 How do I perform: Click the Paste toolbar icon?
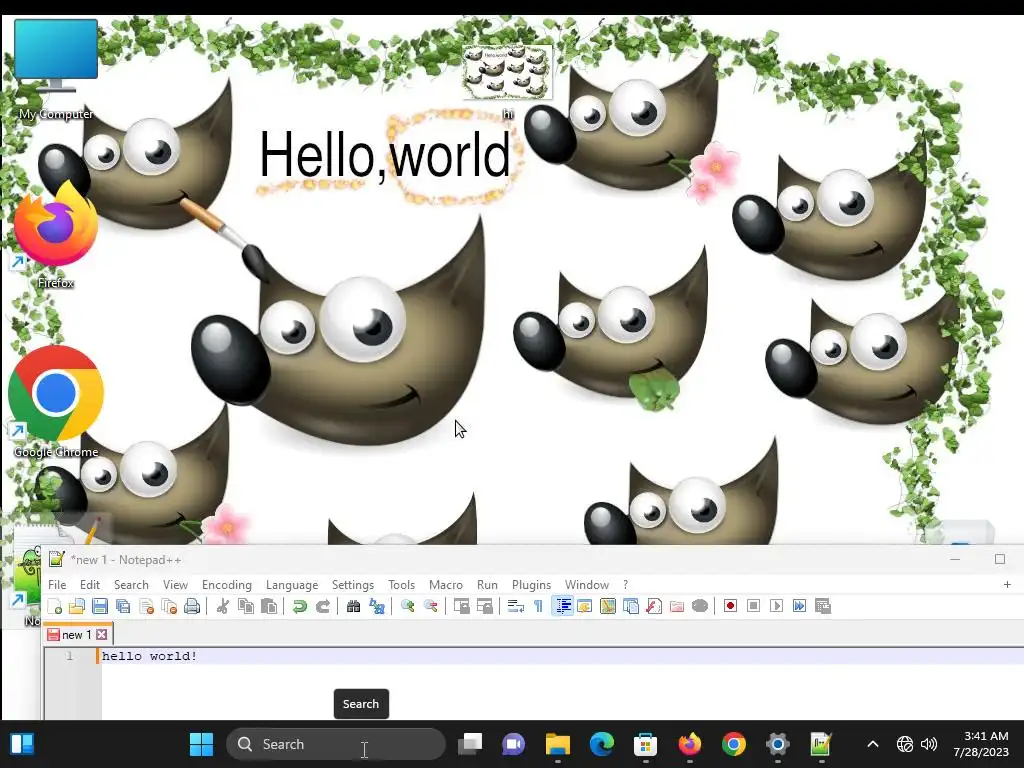tap(269, 607)
